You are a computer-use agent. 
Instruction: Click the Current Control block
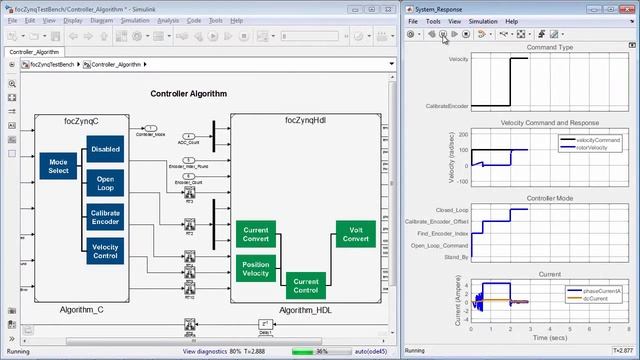point(306,286)
